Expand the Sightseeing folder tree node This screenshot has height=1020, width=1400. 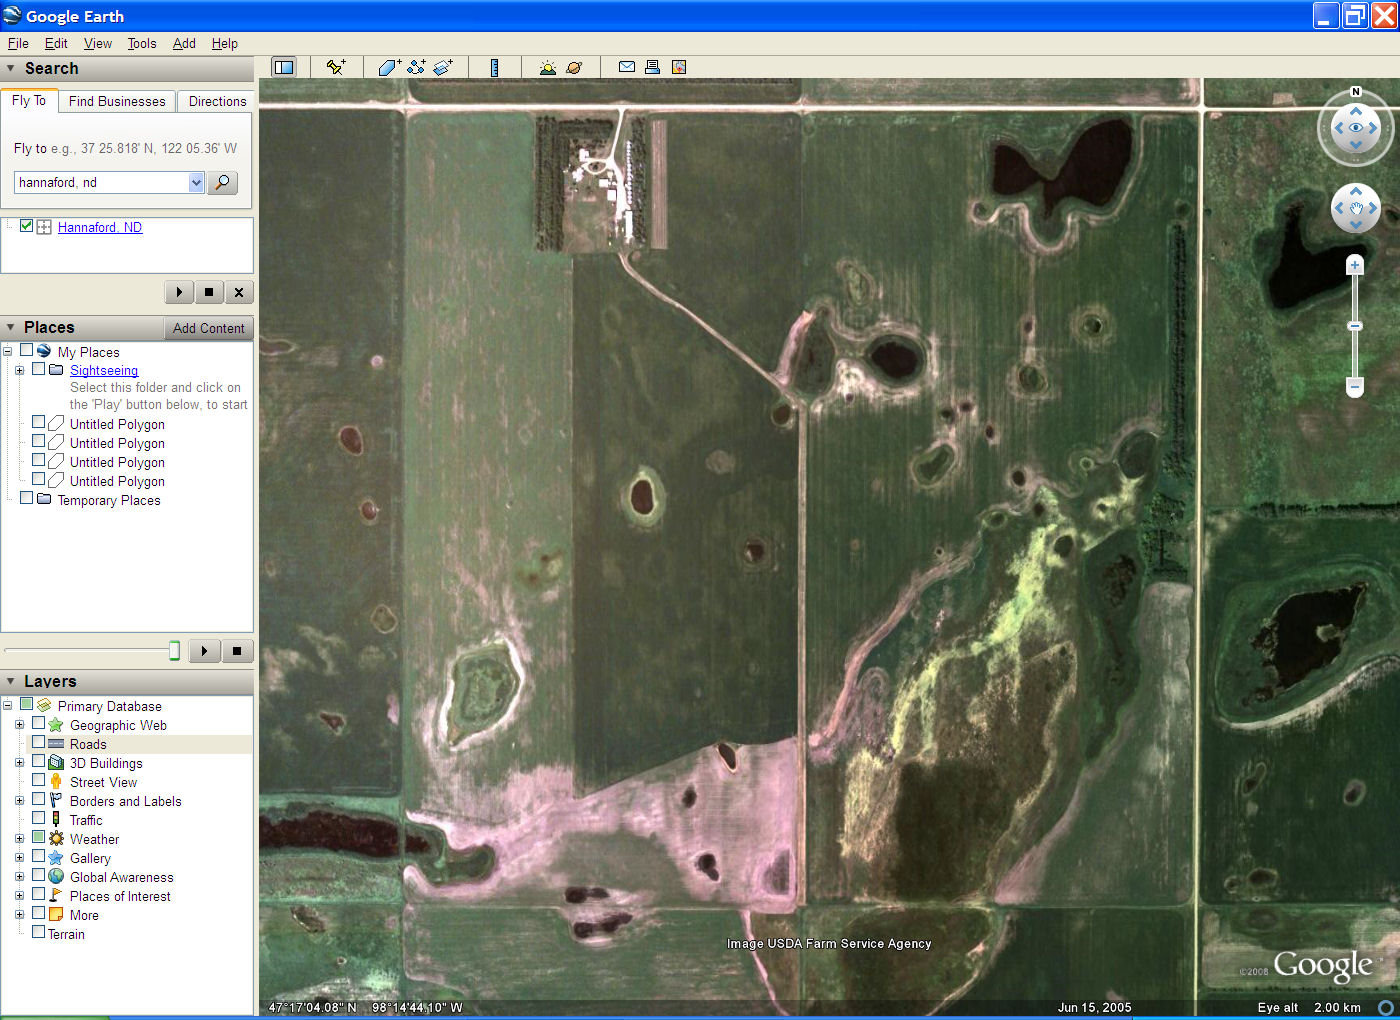(x=19, y=370)
